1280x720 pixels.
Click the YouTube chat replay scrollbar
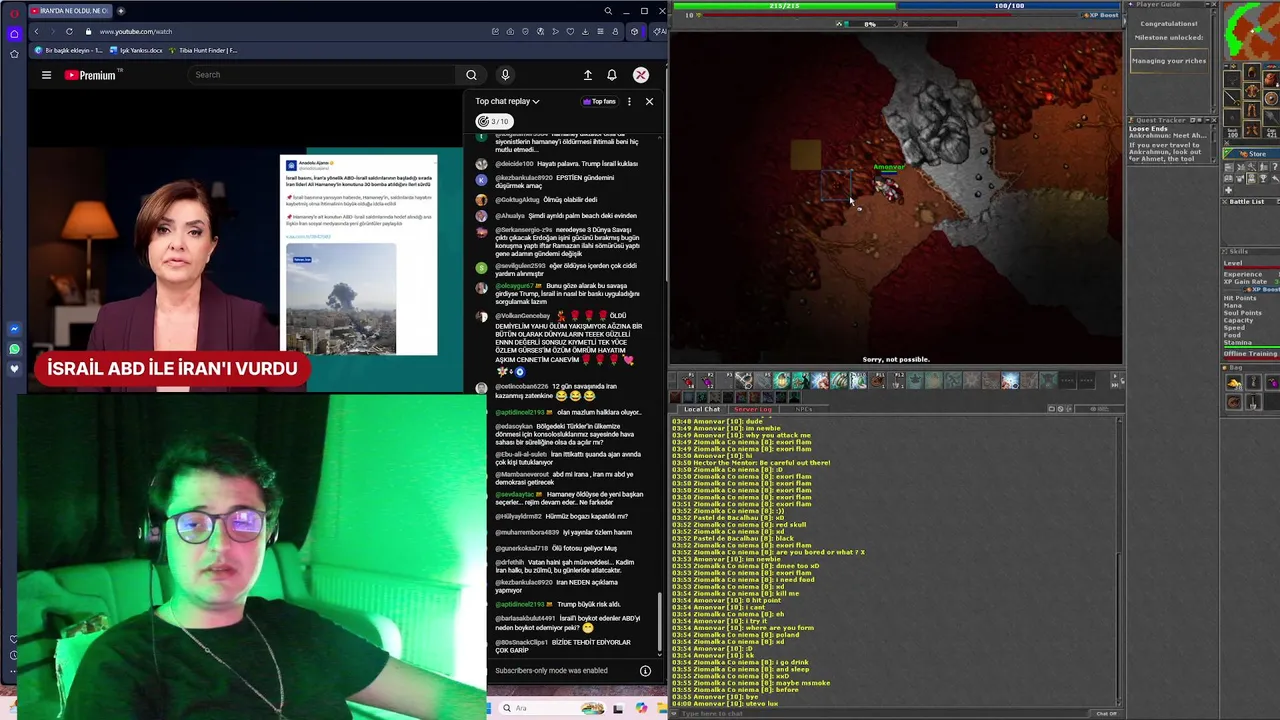point(660,621)
